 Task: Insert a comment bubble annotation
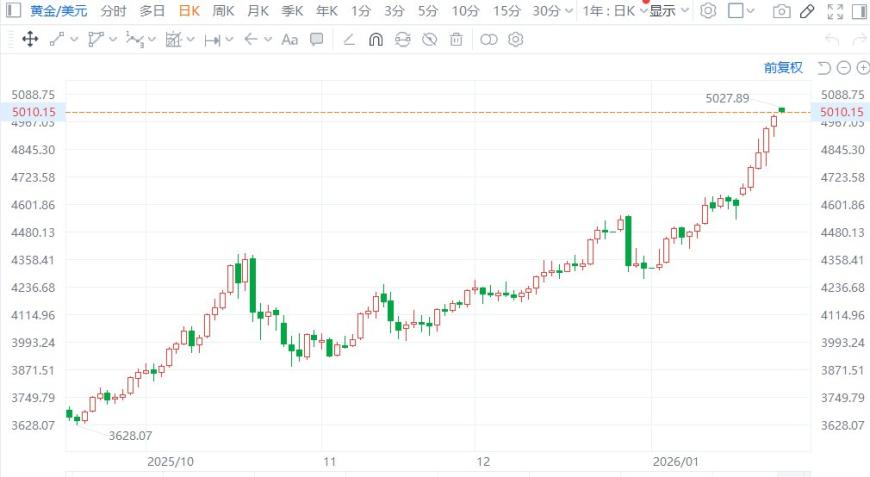(316, 40)
